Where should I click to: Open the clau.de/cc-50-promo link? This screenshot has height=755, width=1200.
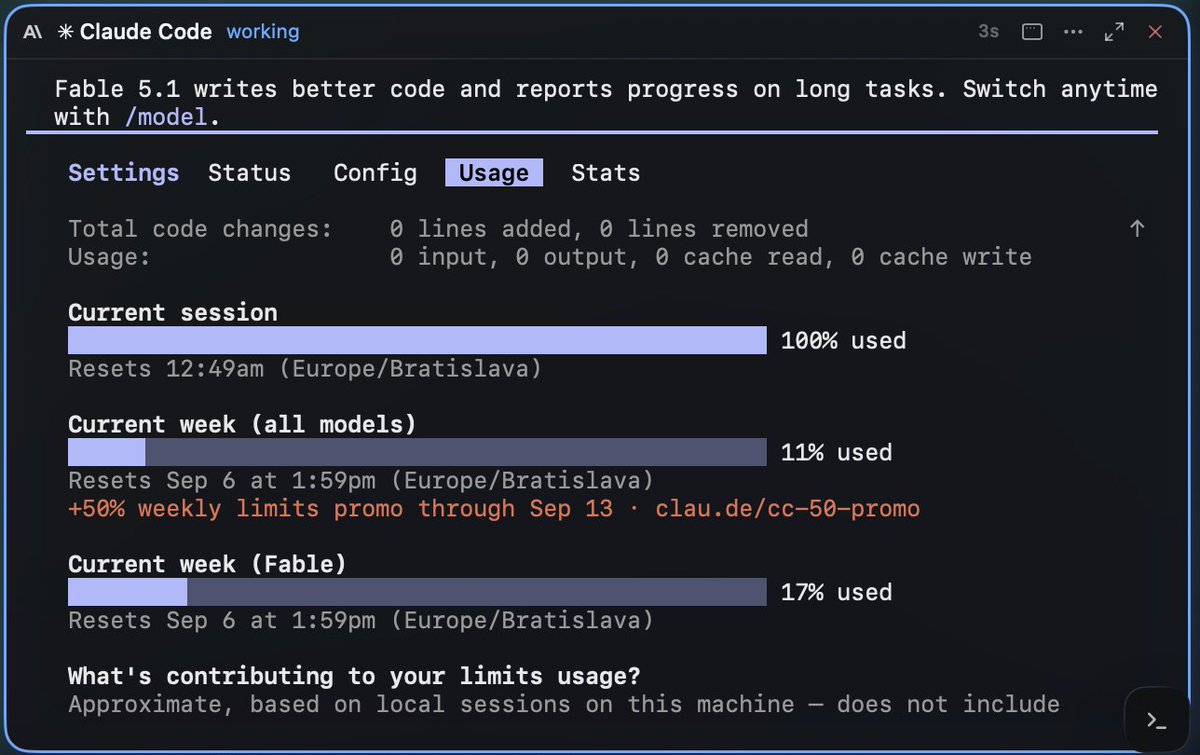coord(787,509)
